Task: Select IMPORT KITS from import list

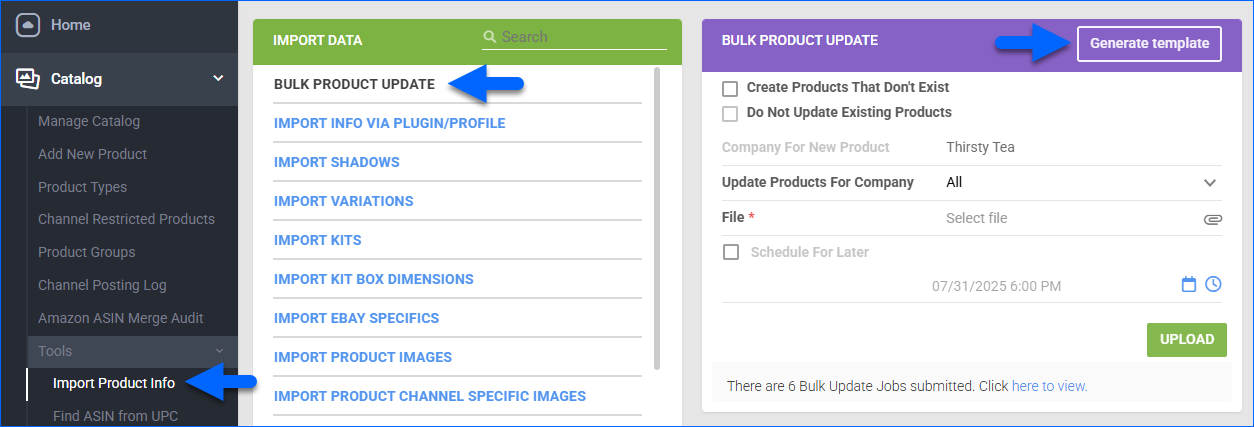Action: 318,240
